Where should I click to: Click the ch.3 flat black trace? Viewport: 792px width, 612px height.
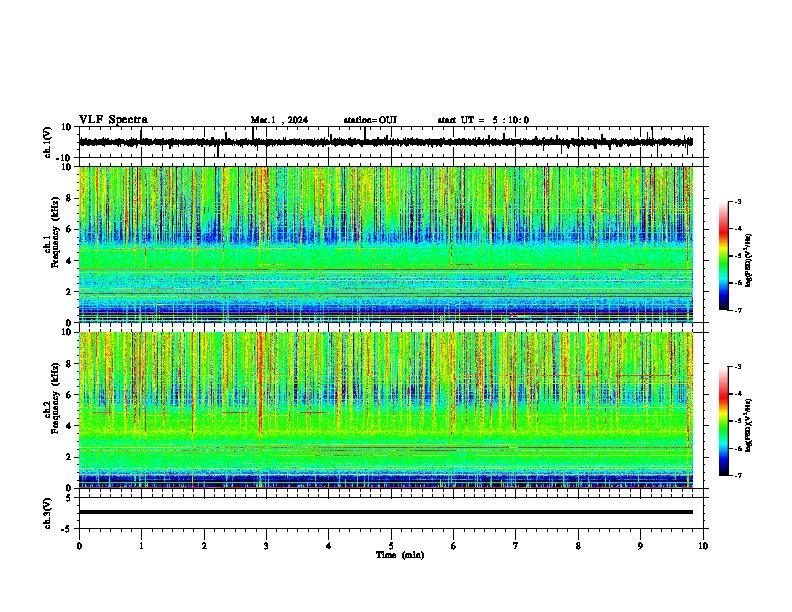(386, 512)
